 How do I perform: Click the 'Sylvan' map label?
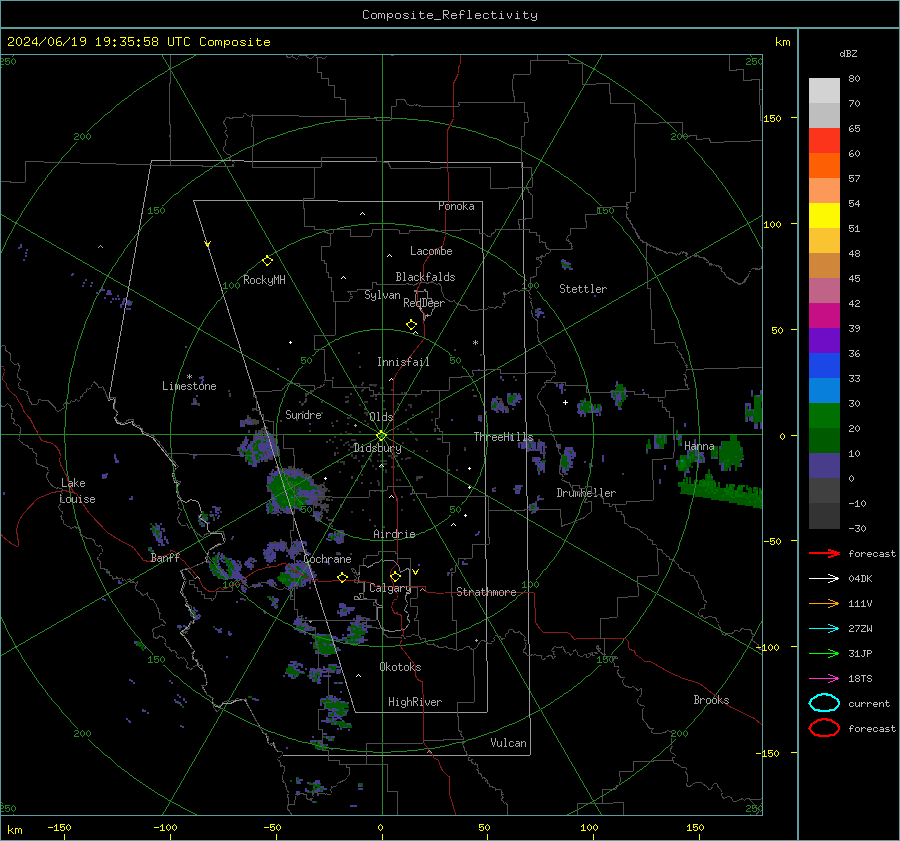point(382,295)
